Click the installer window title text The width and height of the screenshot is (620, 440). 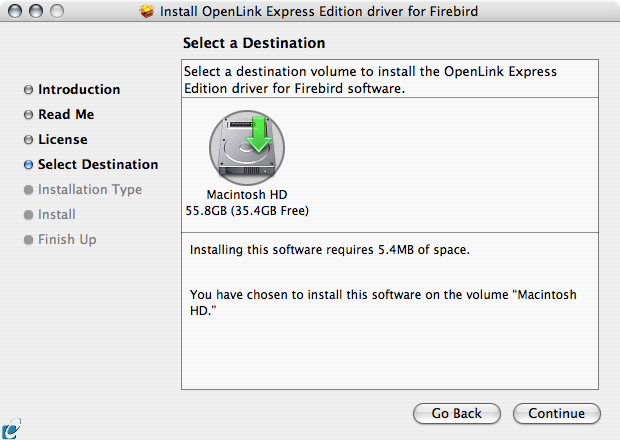click(320, 11)
